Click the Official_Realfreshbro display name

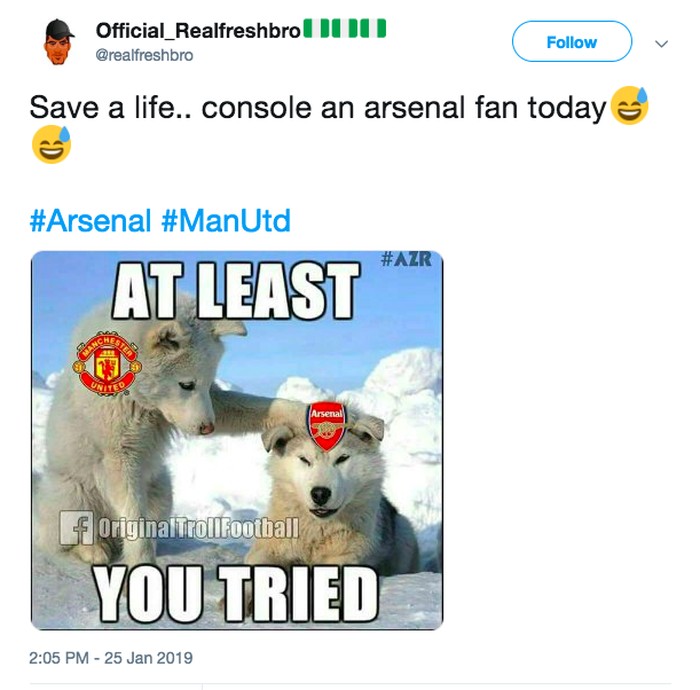197,31
